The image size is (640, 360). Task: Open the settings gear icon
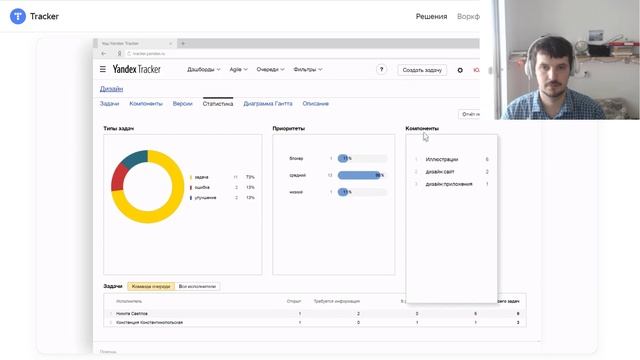click(460, 70)
